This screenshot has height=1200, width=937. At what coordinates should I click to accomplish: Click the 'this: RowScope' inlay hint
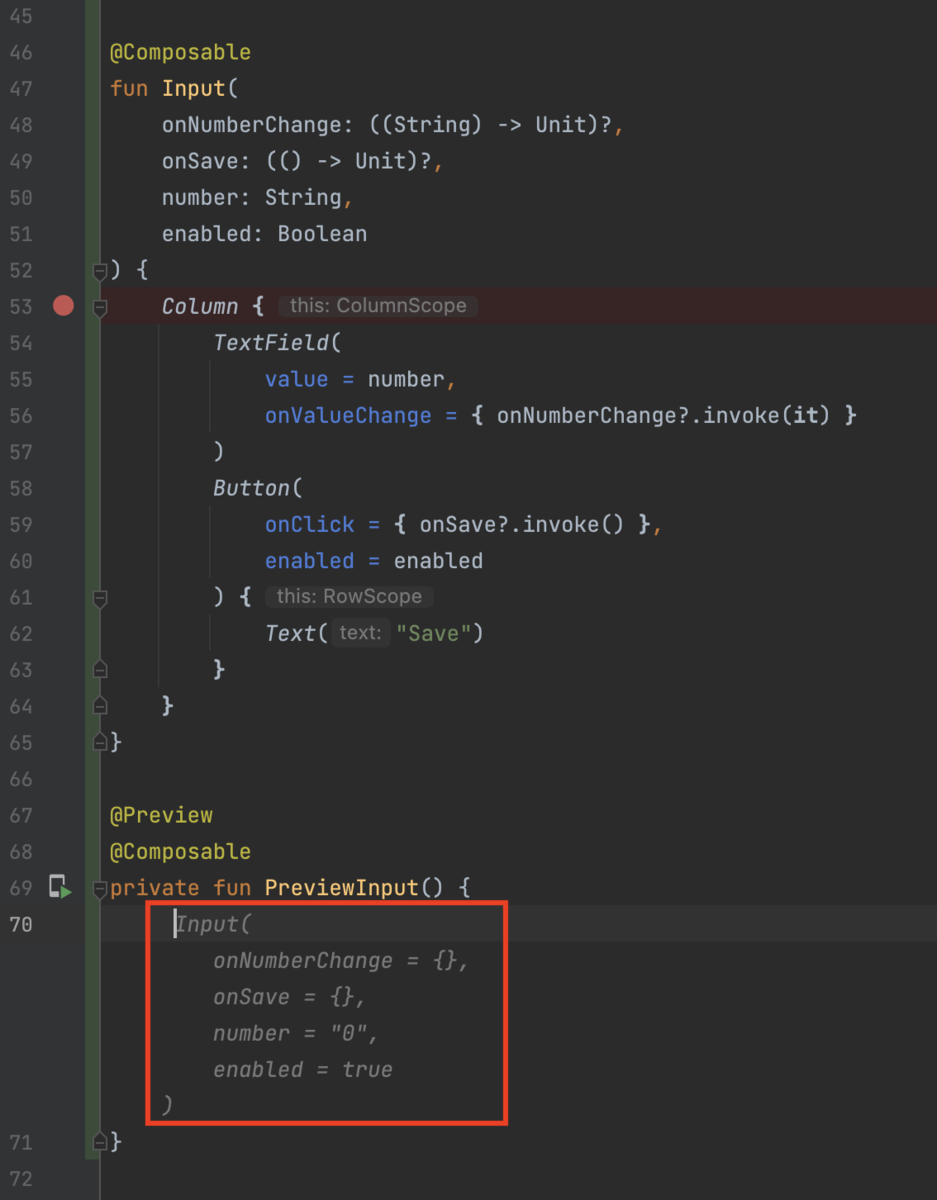click(349, 597)
